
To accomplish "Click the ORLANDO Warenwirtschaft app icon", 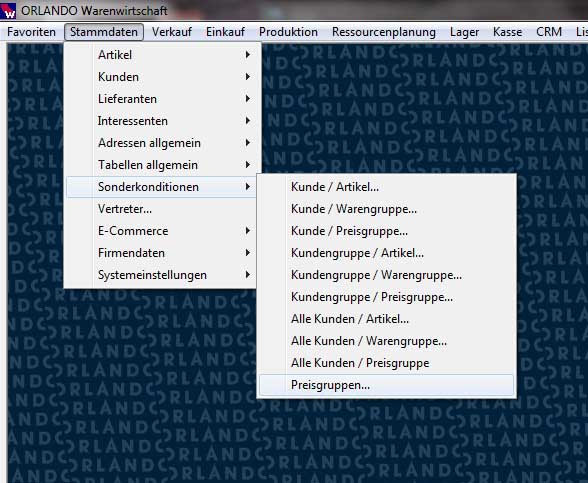I will click(8, 10).
